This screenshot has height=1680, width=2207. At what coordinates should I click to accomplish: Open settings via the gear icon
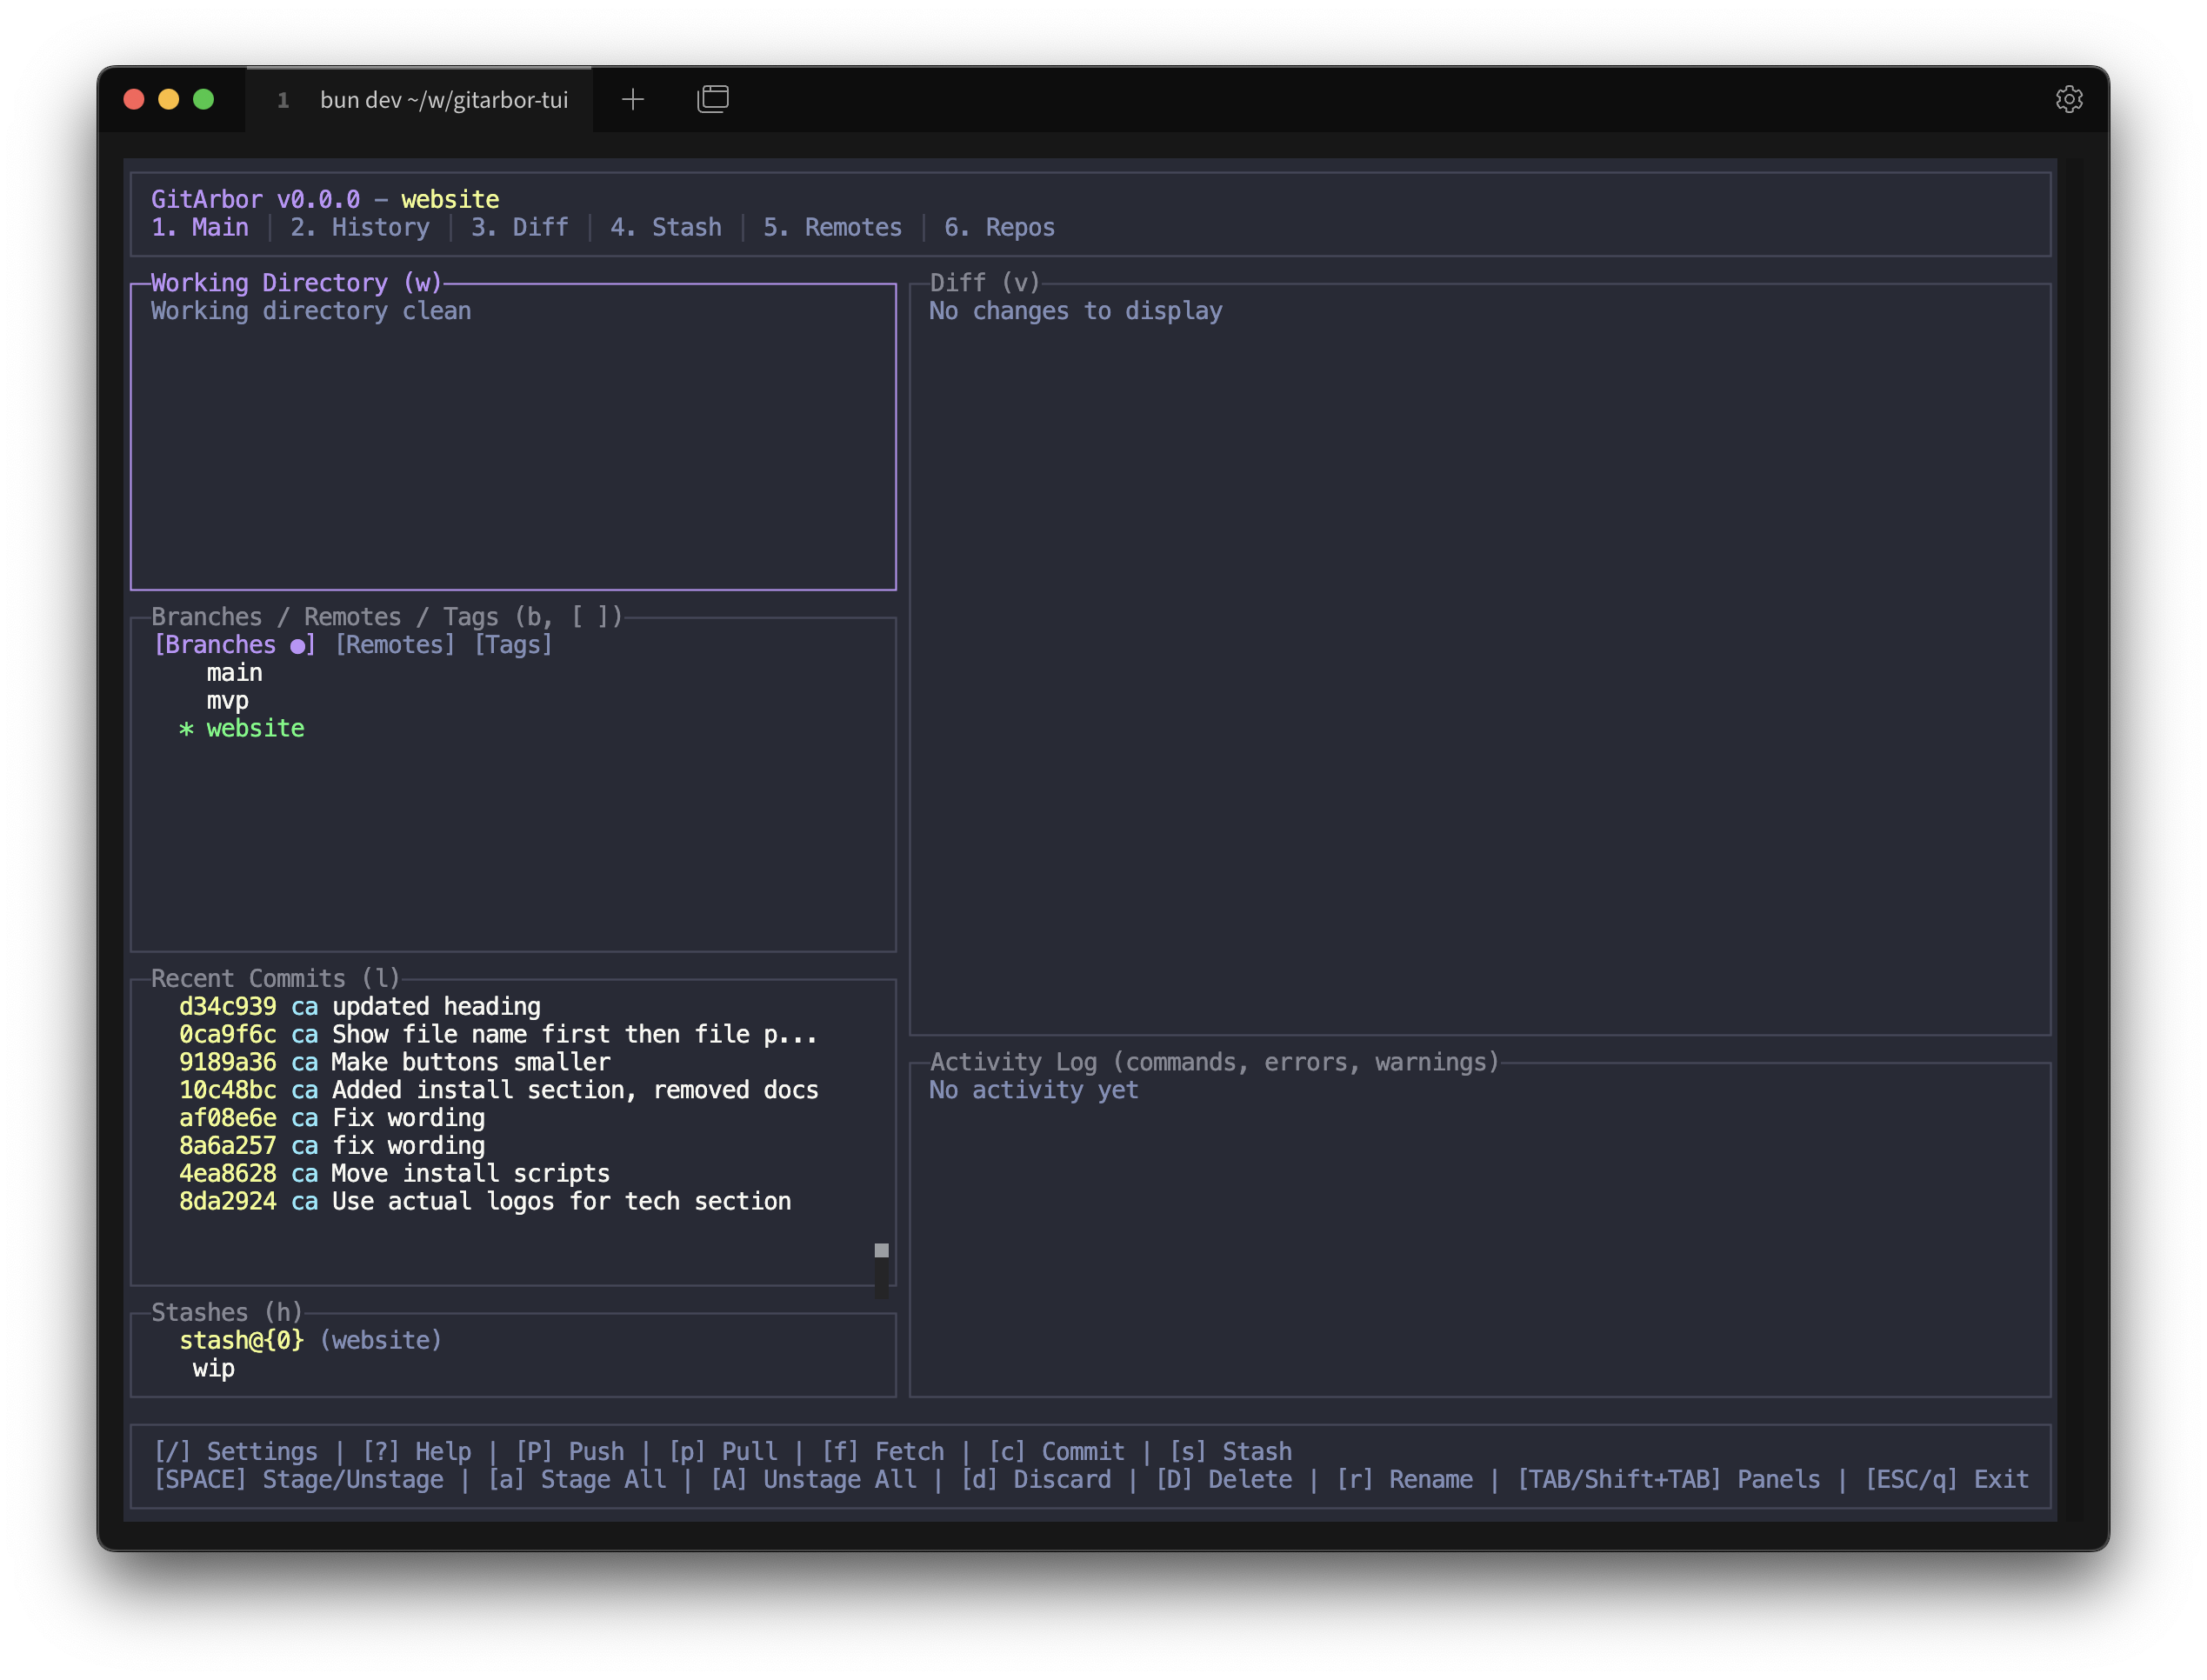[x=2070, y=98]
